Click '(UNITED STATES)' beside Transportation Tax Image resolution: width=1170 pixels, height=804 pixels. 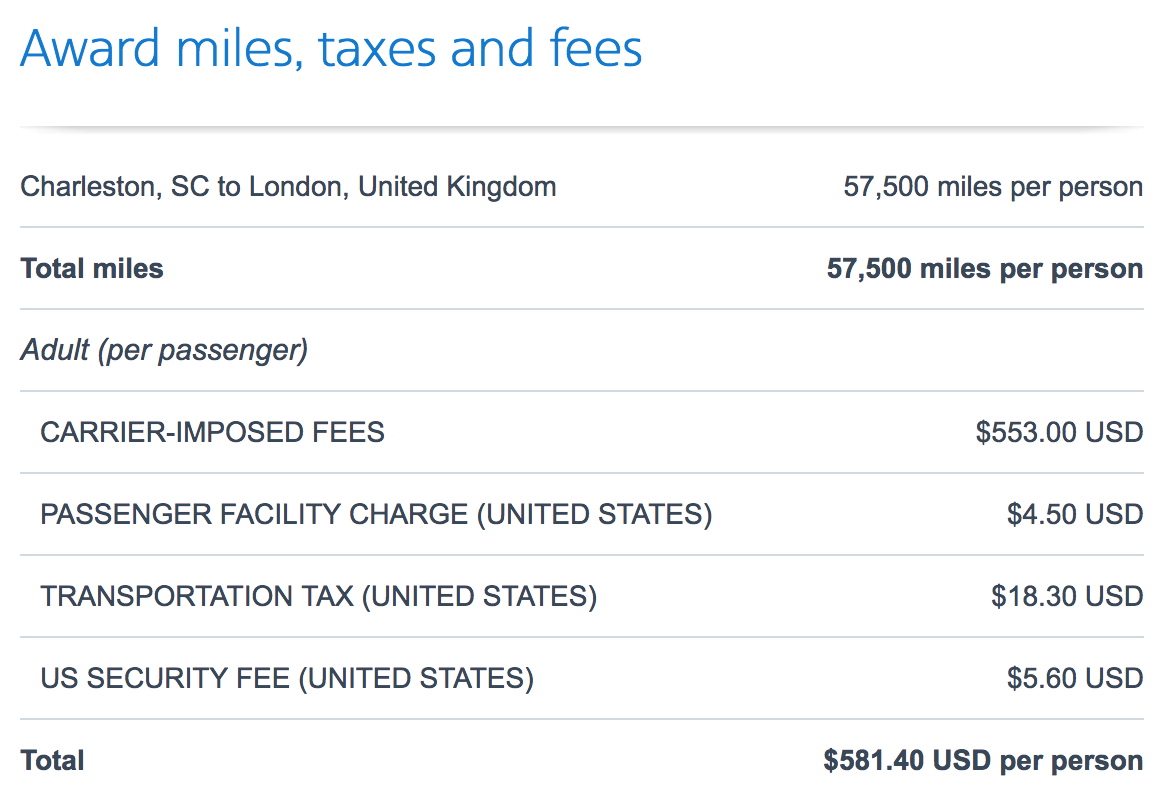(479, 597)
